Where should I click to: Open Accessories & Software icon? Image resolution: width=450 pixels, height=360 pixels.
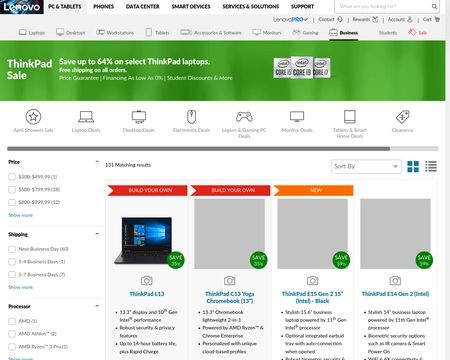[x=186, y=32]
